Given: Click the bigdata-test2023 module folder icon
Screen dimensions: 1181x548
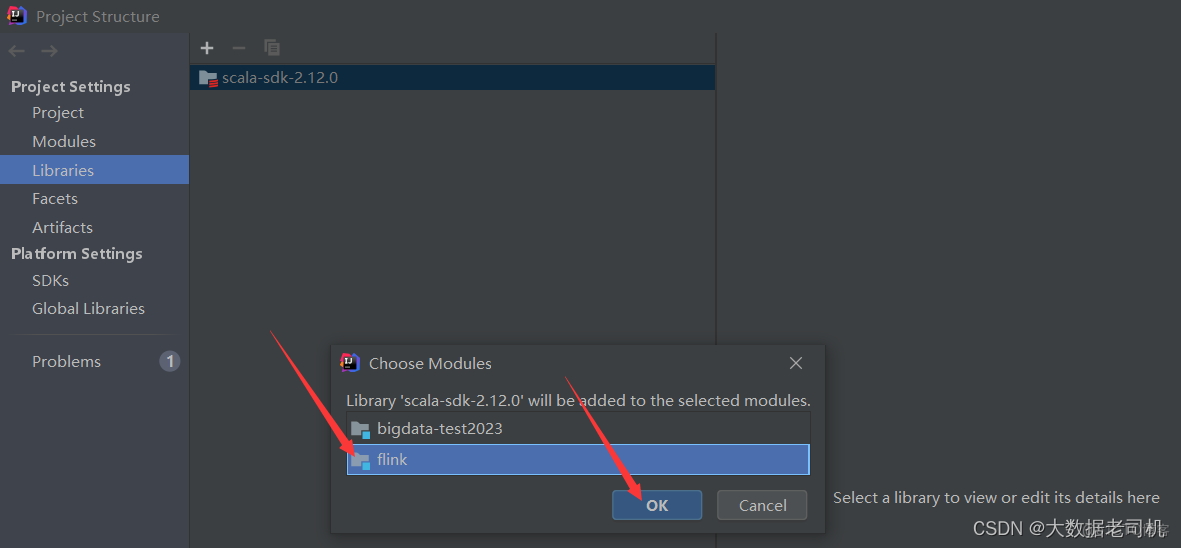Looking at the screenshot, I should [x=360, y=429].
